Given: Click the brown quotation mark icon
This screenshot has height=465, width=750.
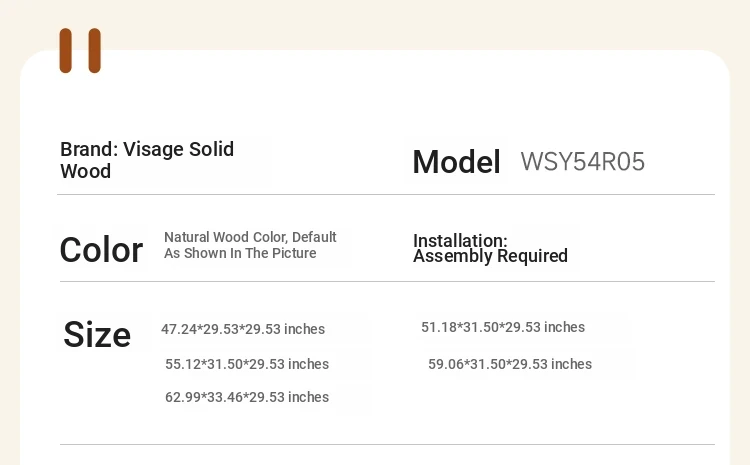Looking at the screenshot, I should pyautogui.click(x=80, y=51).
